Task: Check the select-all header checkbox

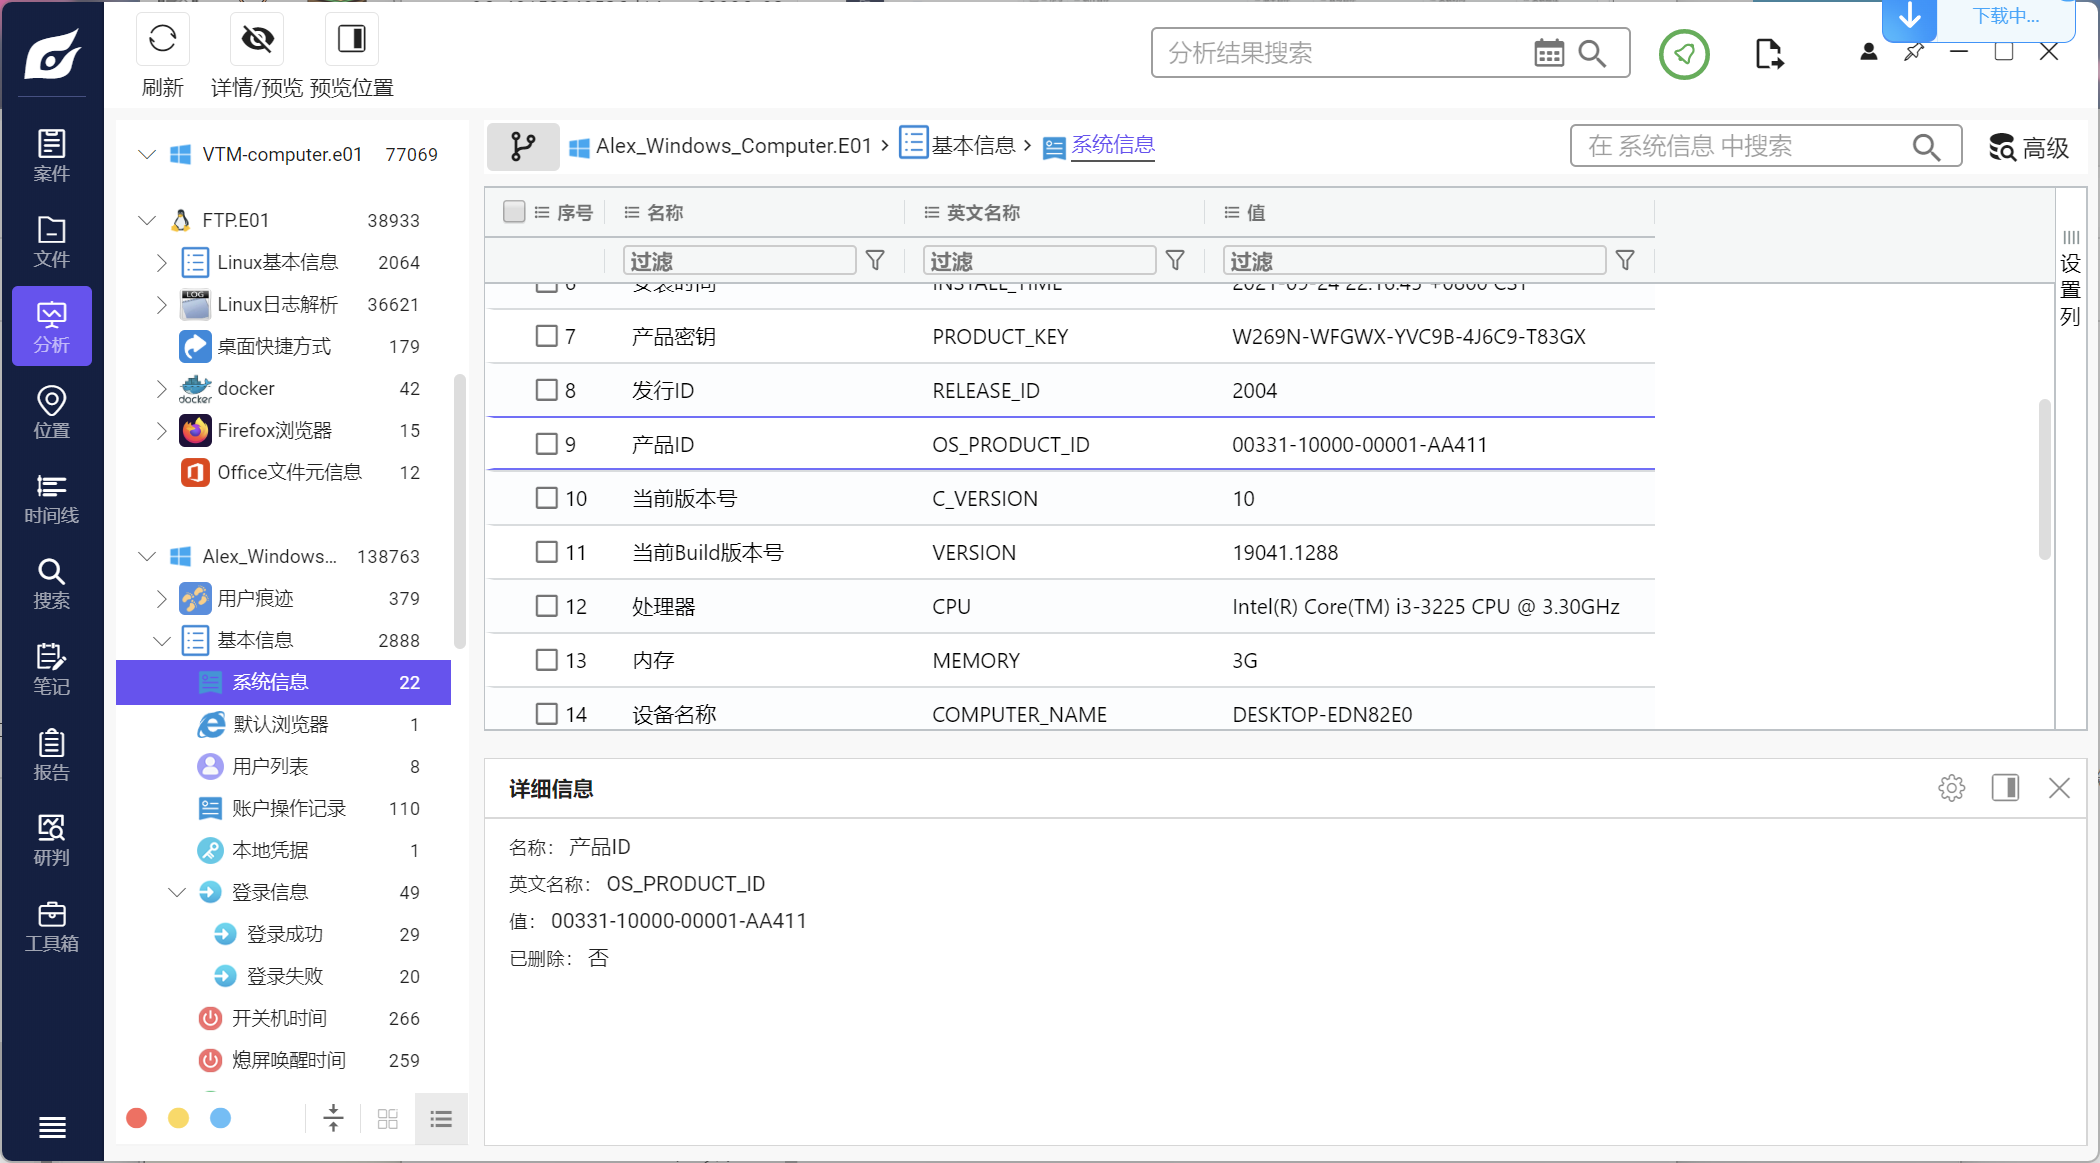Action: click(x=514, y=212)
